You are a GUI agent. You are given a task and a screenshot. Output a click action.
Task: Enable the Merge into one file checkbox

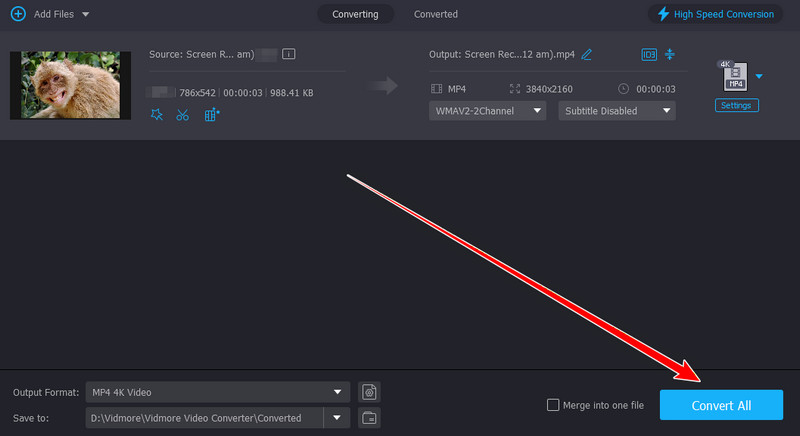tap(554, 405)
